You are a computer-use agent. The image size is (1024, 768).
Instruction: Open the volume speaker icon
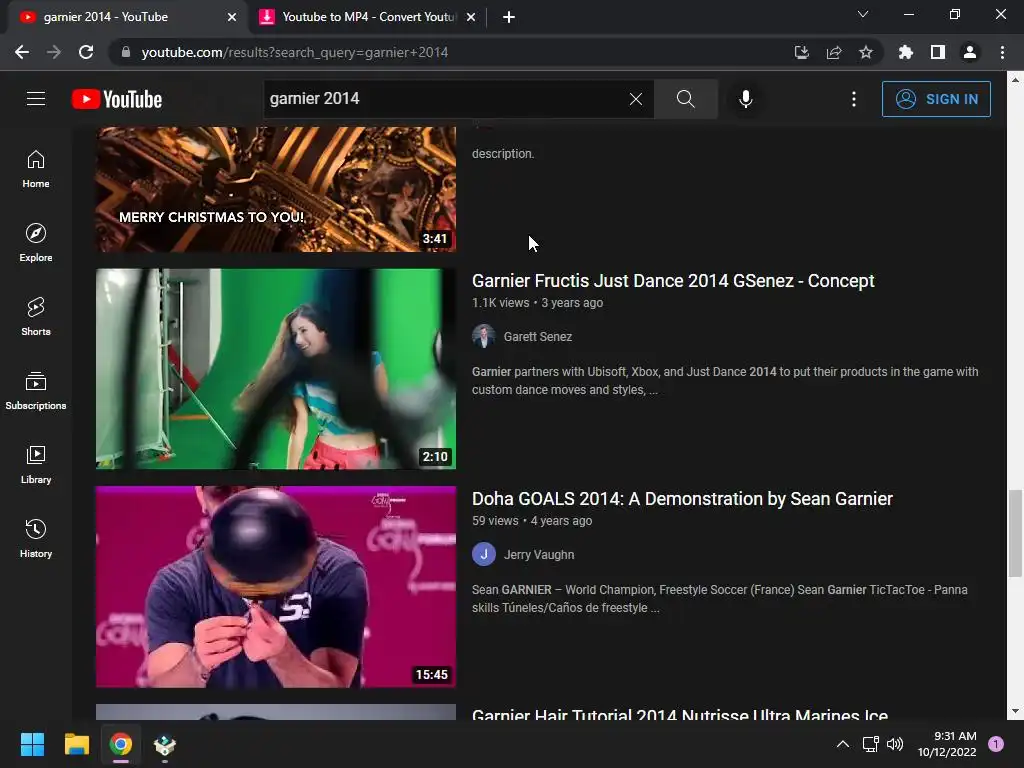tap(895, 744)
